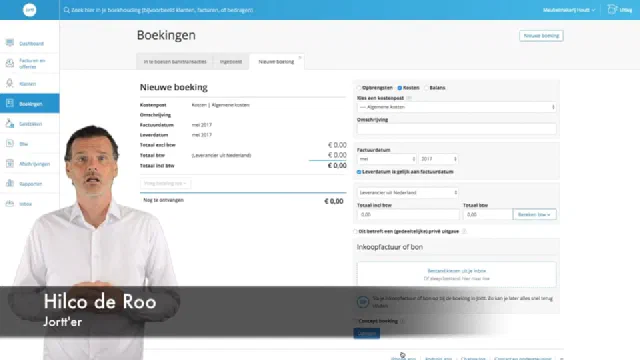Click the Facturen en offertes envelope icon
This screenshot has width=640, height=360.
[x=10, y=63]
